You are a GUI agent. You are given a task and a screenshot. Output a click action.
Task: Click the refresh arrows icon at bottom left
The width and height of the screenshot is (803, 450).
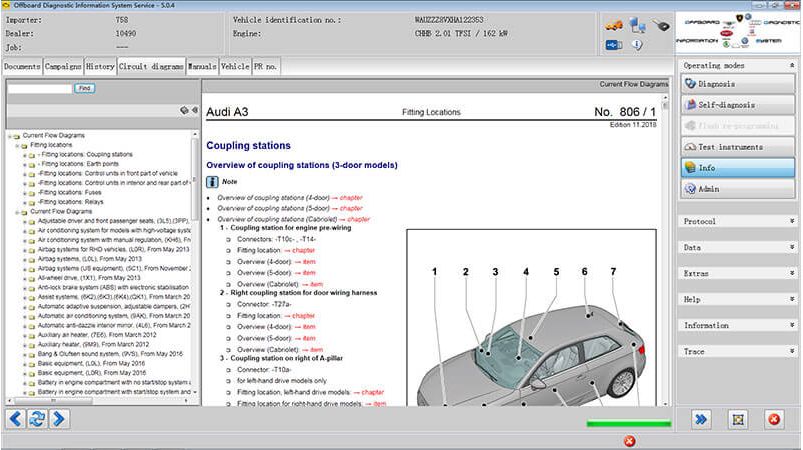pos(37,419)
